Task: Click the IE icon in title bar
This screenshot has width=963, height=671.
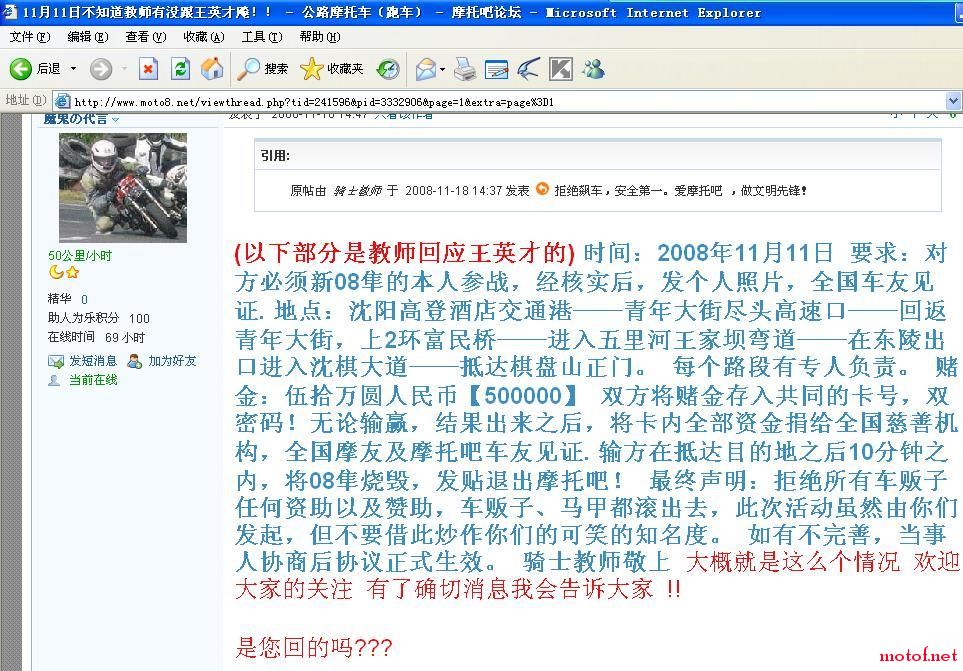Action: [10, 12]
